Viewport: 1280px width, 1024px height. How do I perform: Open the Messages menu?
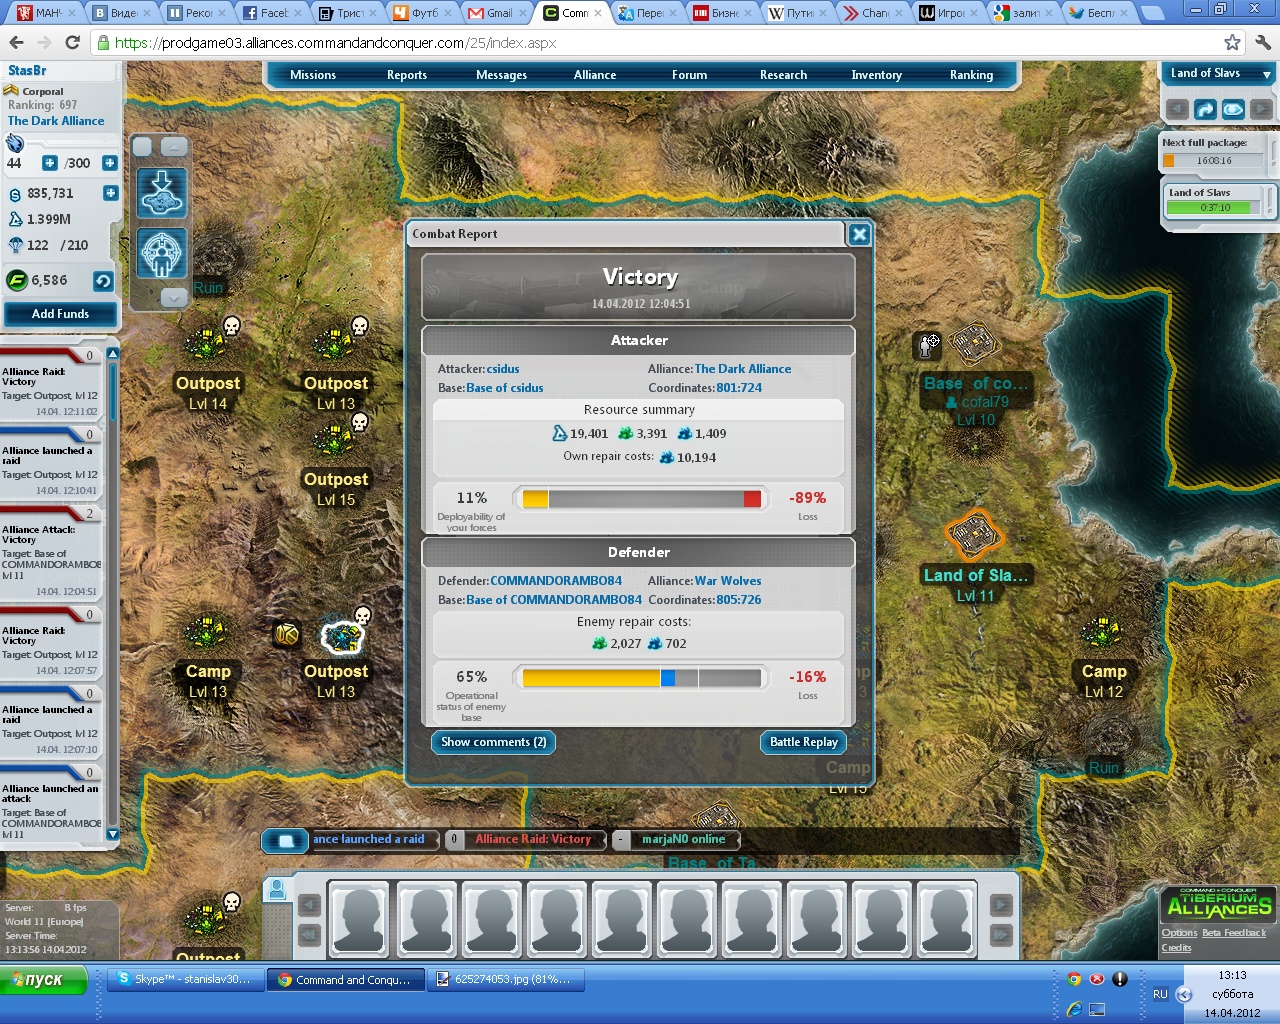pos(501,75)
